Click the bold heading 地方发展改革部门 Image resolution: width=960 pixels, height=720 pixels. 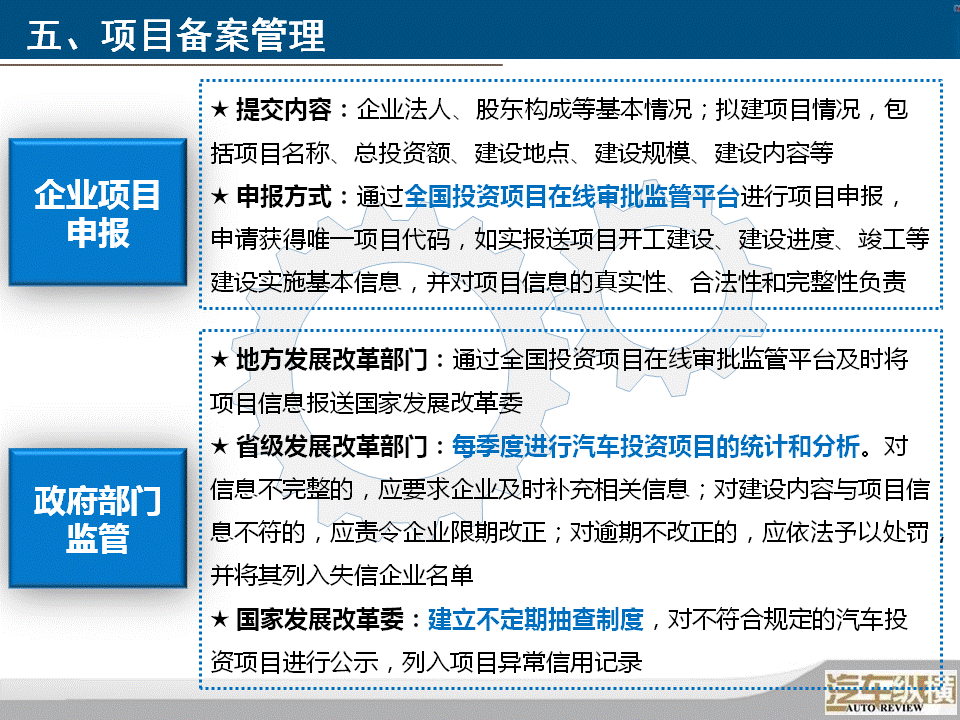332,360
